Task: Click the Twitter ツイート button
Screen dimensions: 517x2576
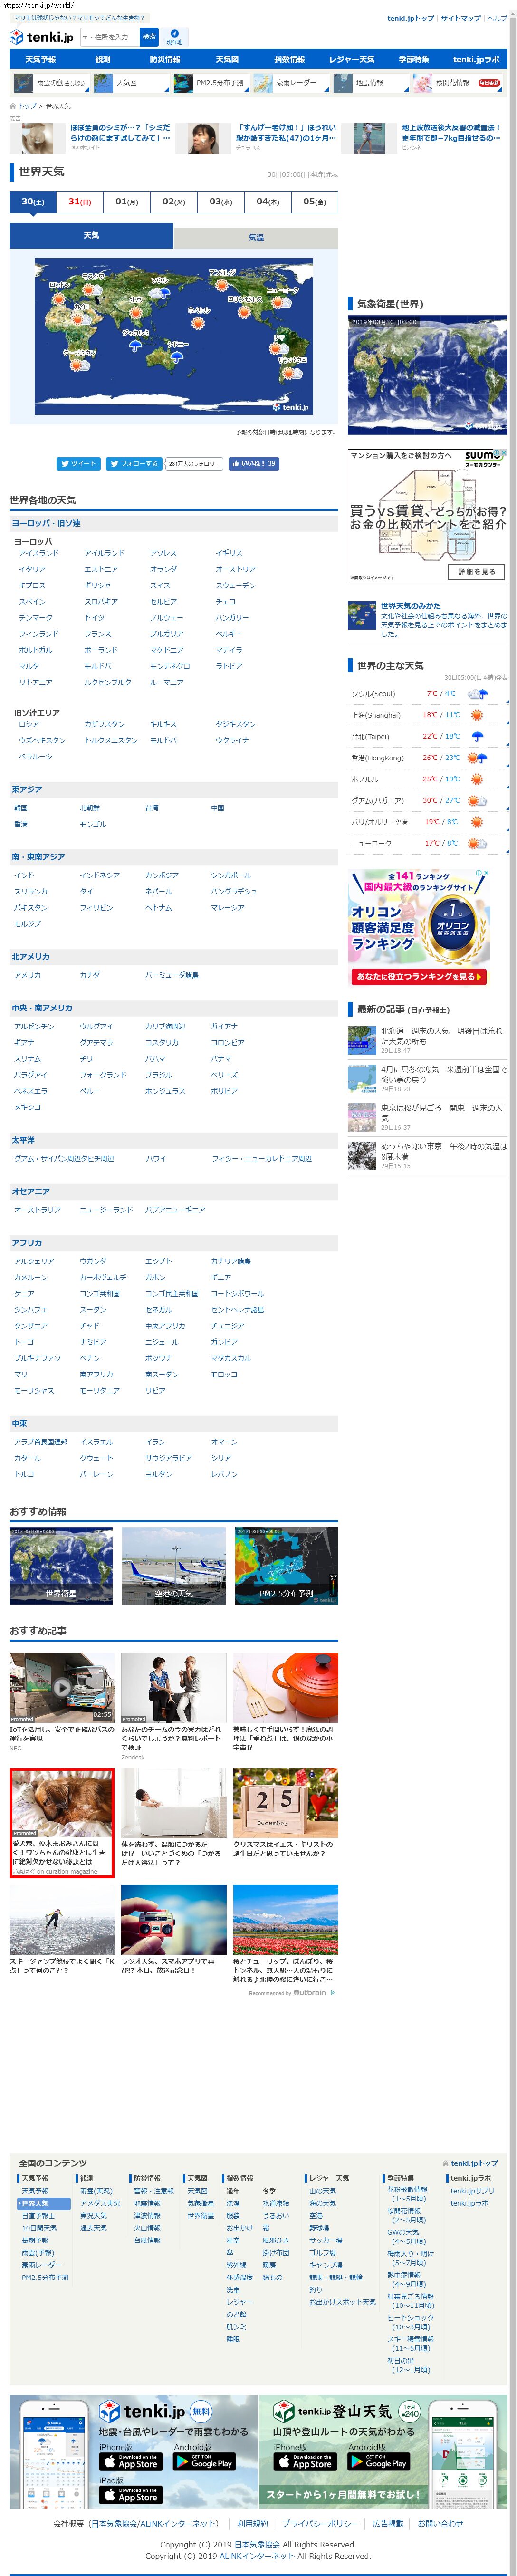Action: tap(78, 464)
